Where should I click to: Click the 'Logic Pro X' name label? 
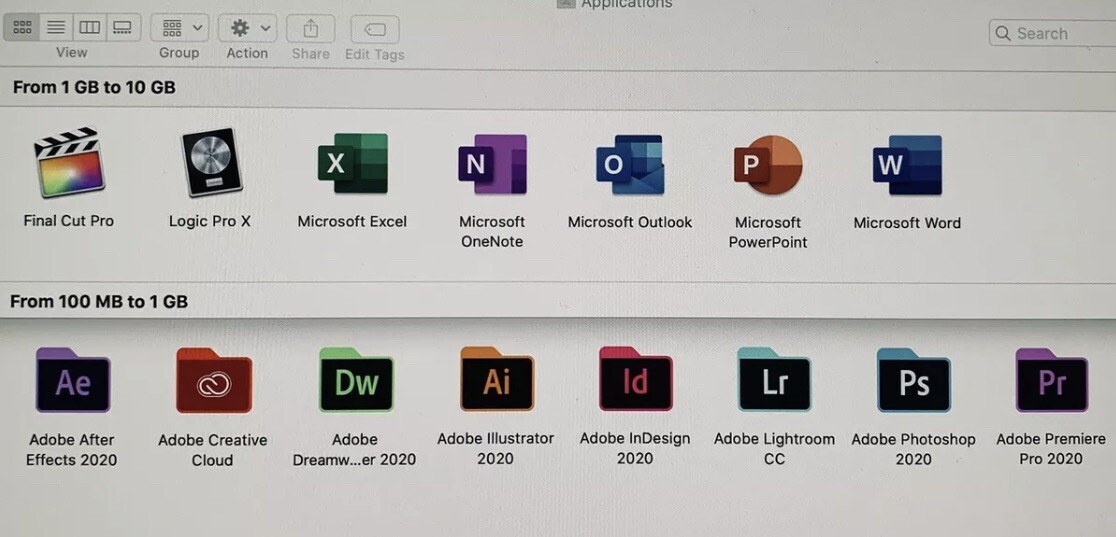210,221
